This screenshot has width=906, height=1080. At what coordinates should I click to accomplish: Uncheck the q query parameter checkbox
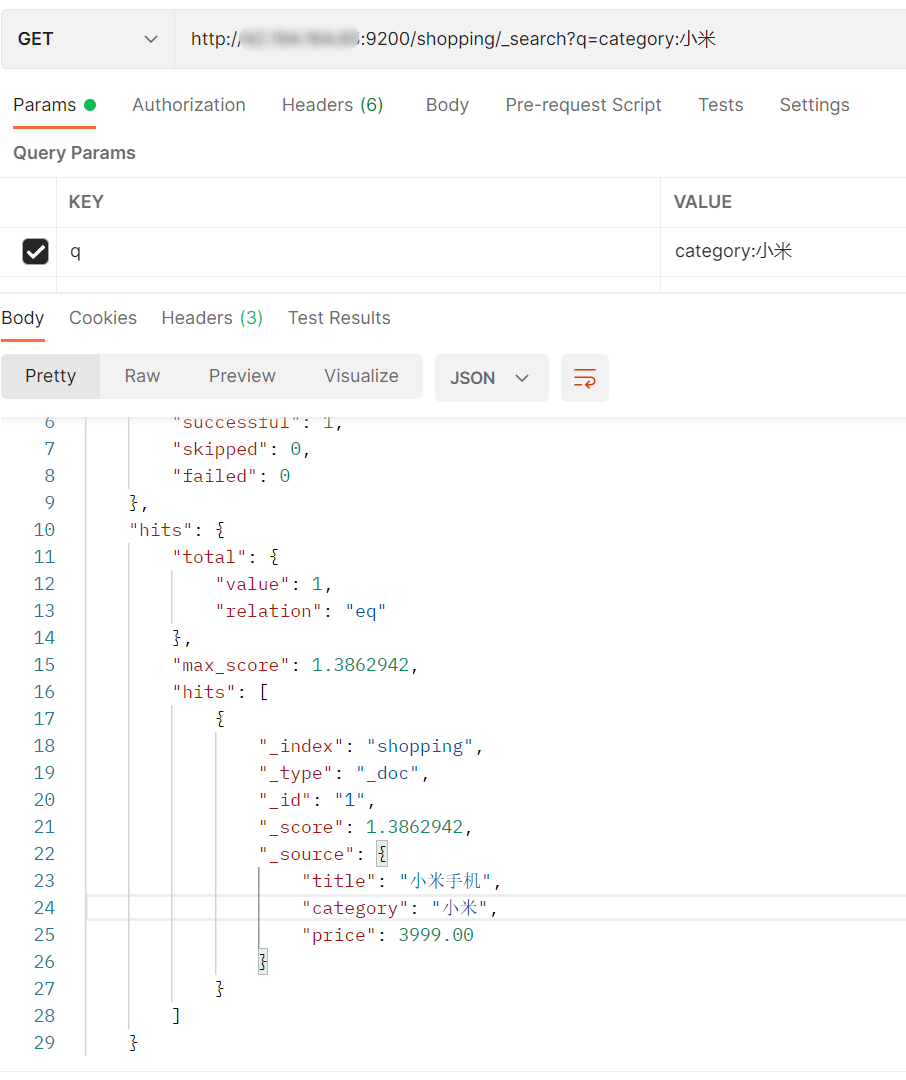click(35, 252)
